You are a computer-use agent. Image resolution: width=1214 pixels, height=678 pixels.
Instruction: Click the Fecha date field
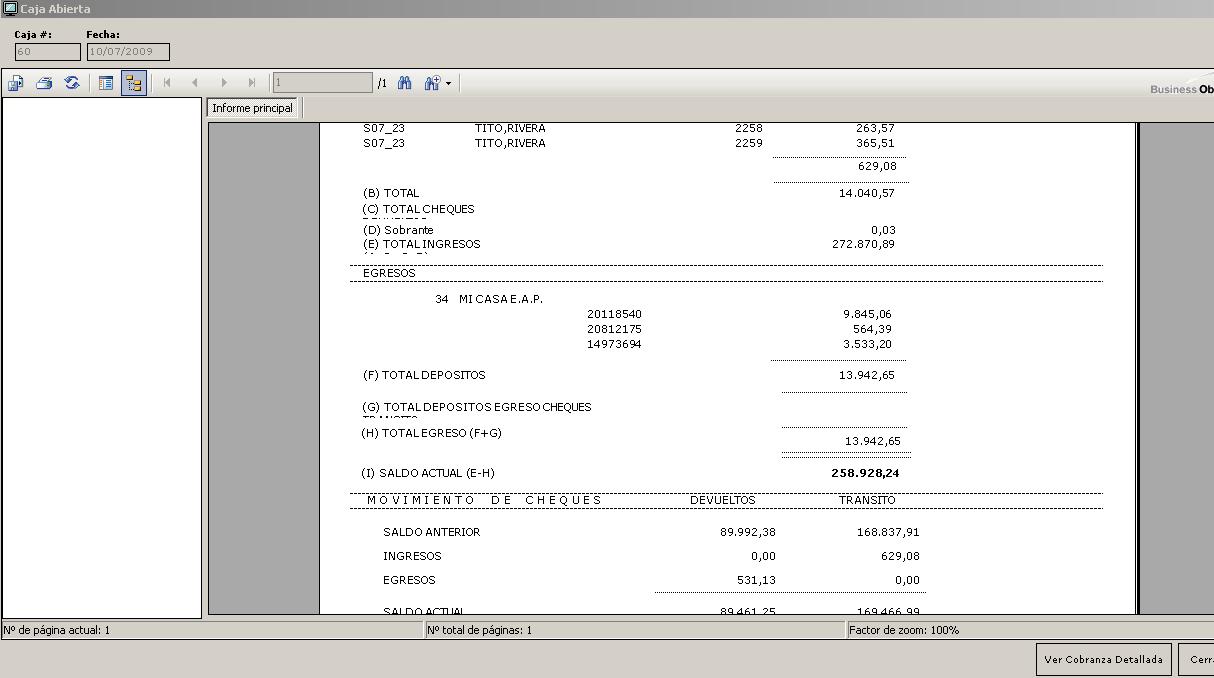(128, 52)
